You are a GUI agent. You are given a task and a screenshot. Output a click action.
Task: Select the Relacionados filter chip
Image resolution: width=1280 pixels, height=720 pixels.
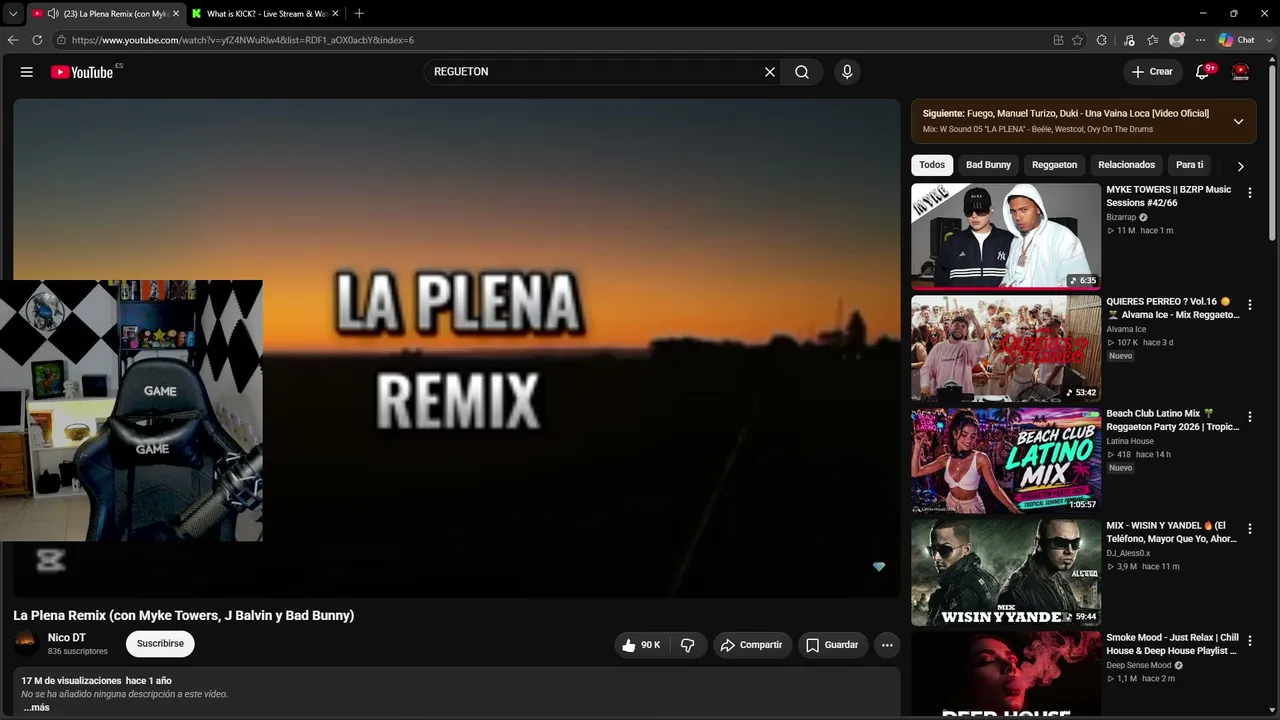coord(1126,165)
